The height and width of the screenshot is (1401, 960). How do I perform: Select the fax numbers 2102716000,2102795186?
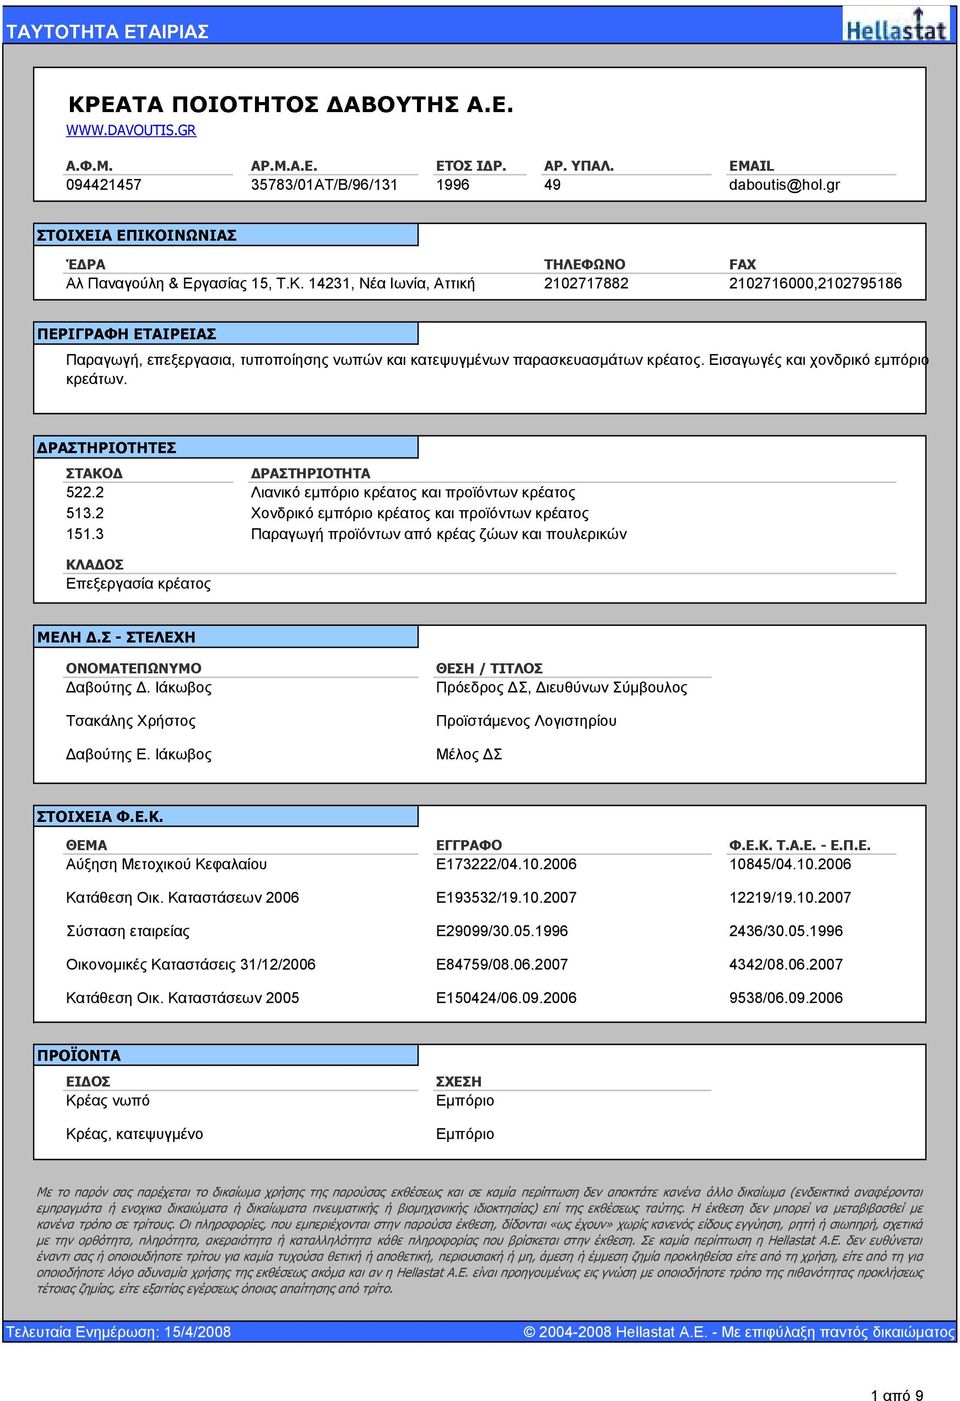(815, 283)
